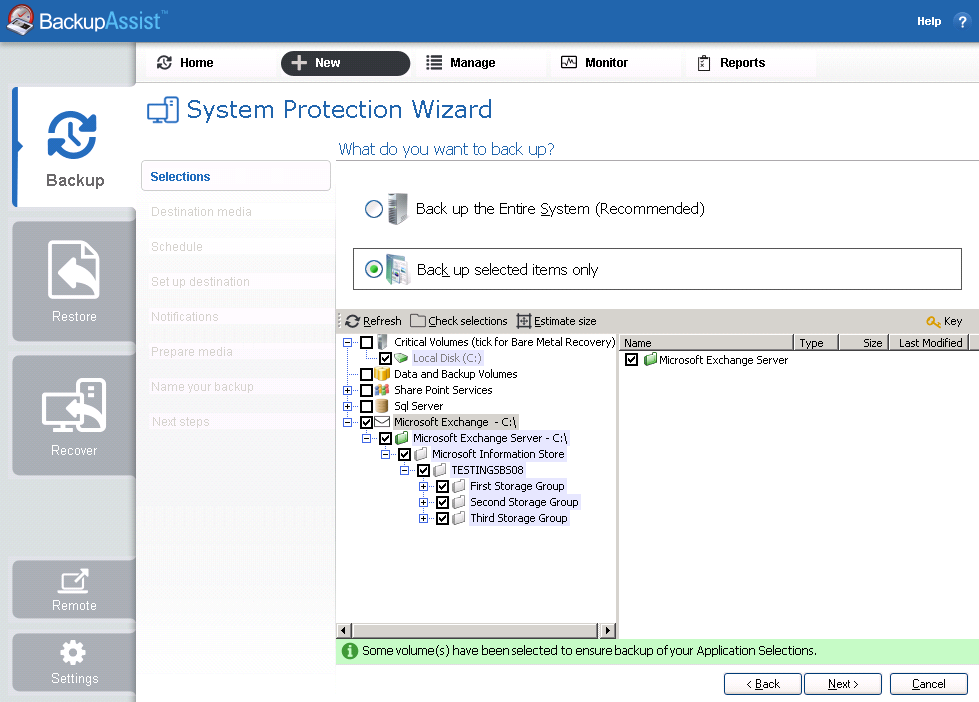979x702 pixels.
Task: Open the Recover section in sidebar
Action: tap(74, 415)
